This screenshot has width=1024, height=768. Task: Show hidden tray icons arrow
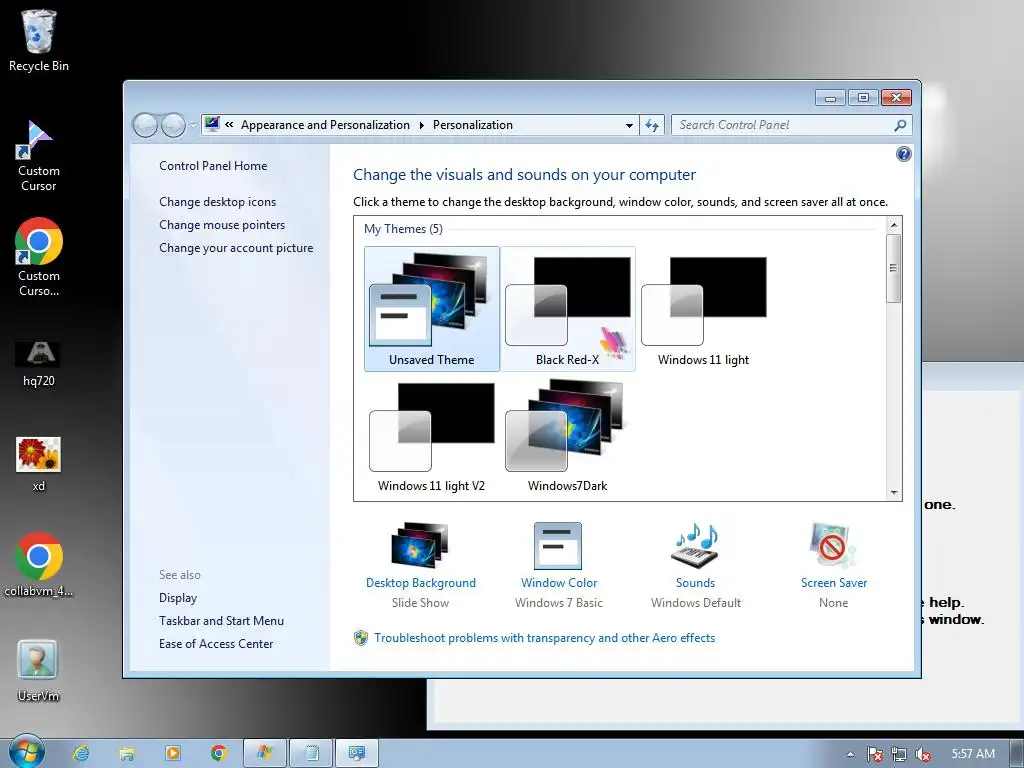tap(850, 754)
